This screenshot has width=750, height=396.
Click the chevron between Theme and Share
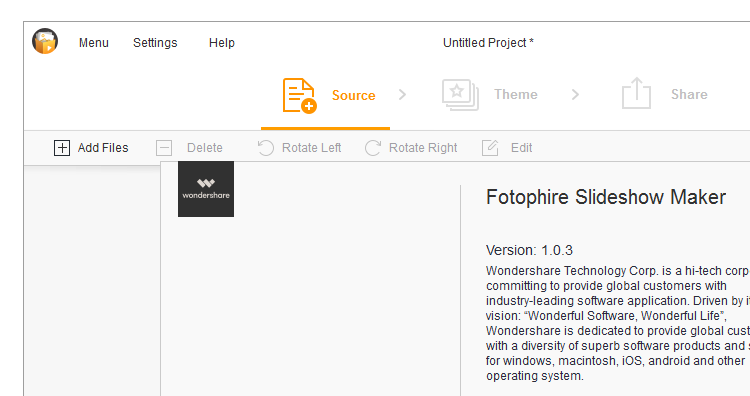click(575, 95)
